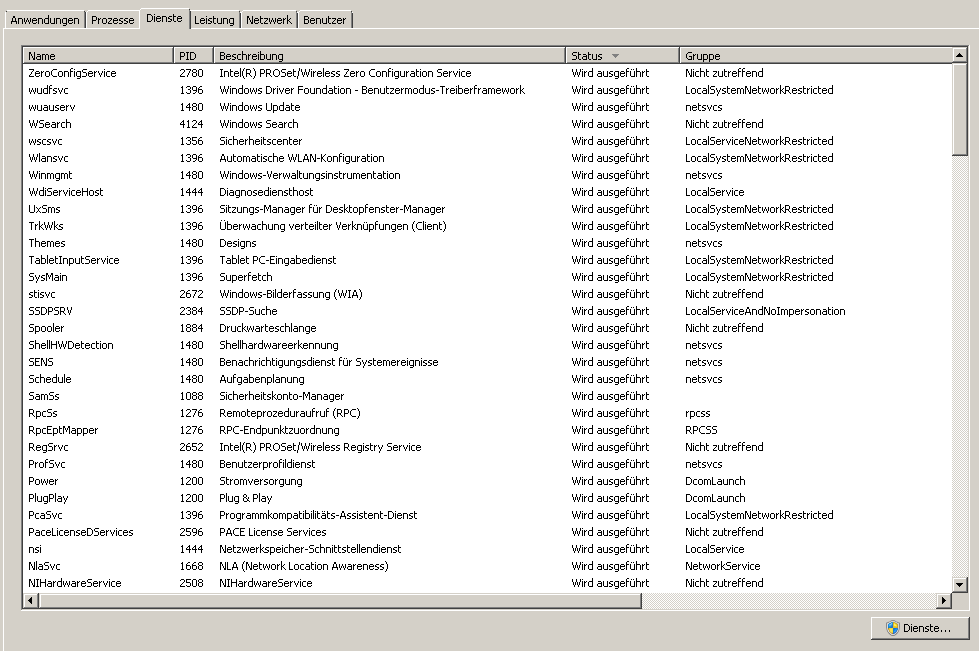The image size is (979, 651).
Task: Click the Dienste... button
Action: [920, 628]
